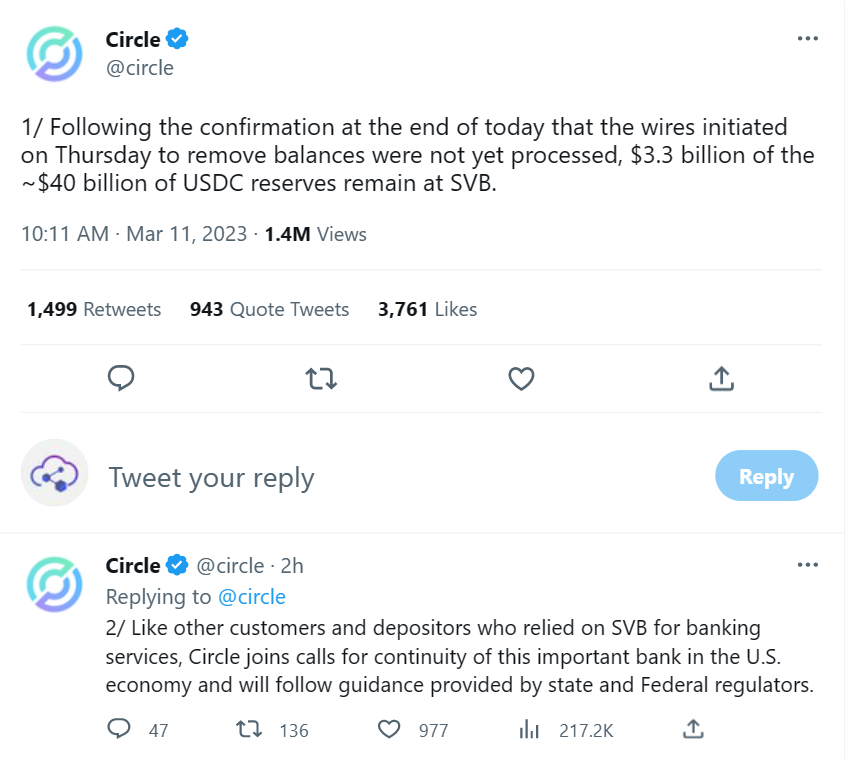Open reply icon showing 47 comments
The image size is (845, 760).
click(119, 729)
